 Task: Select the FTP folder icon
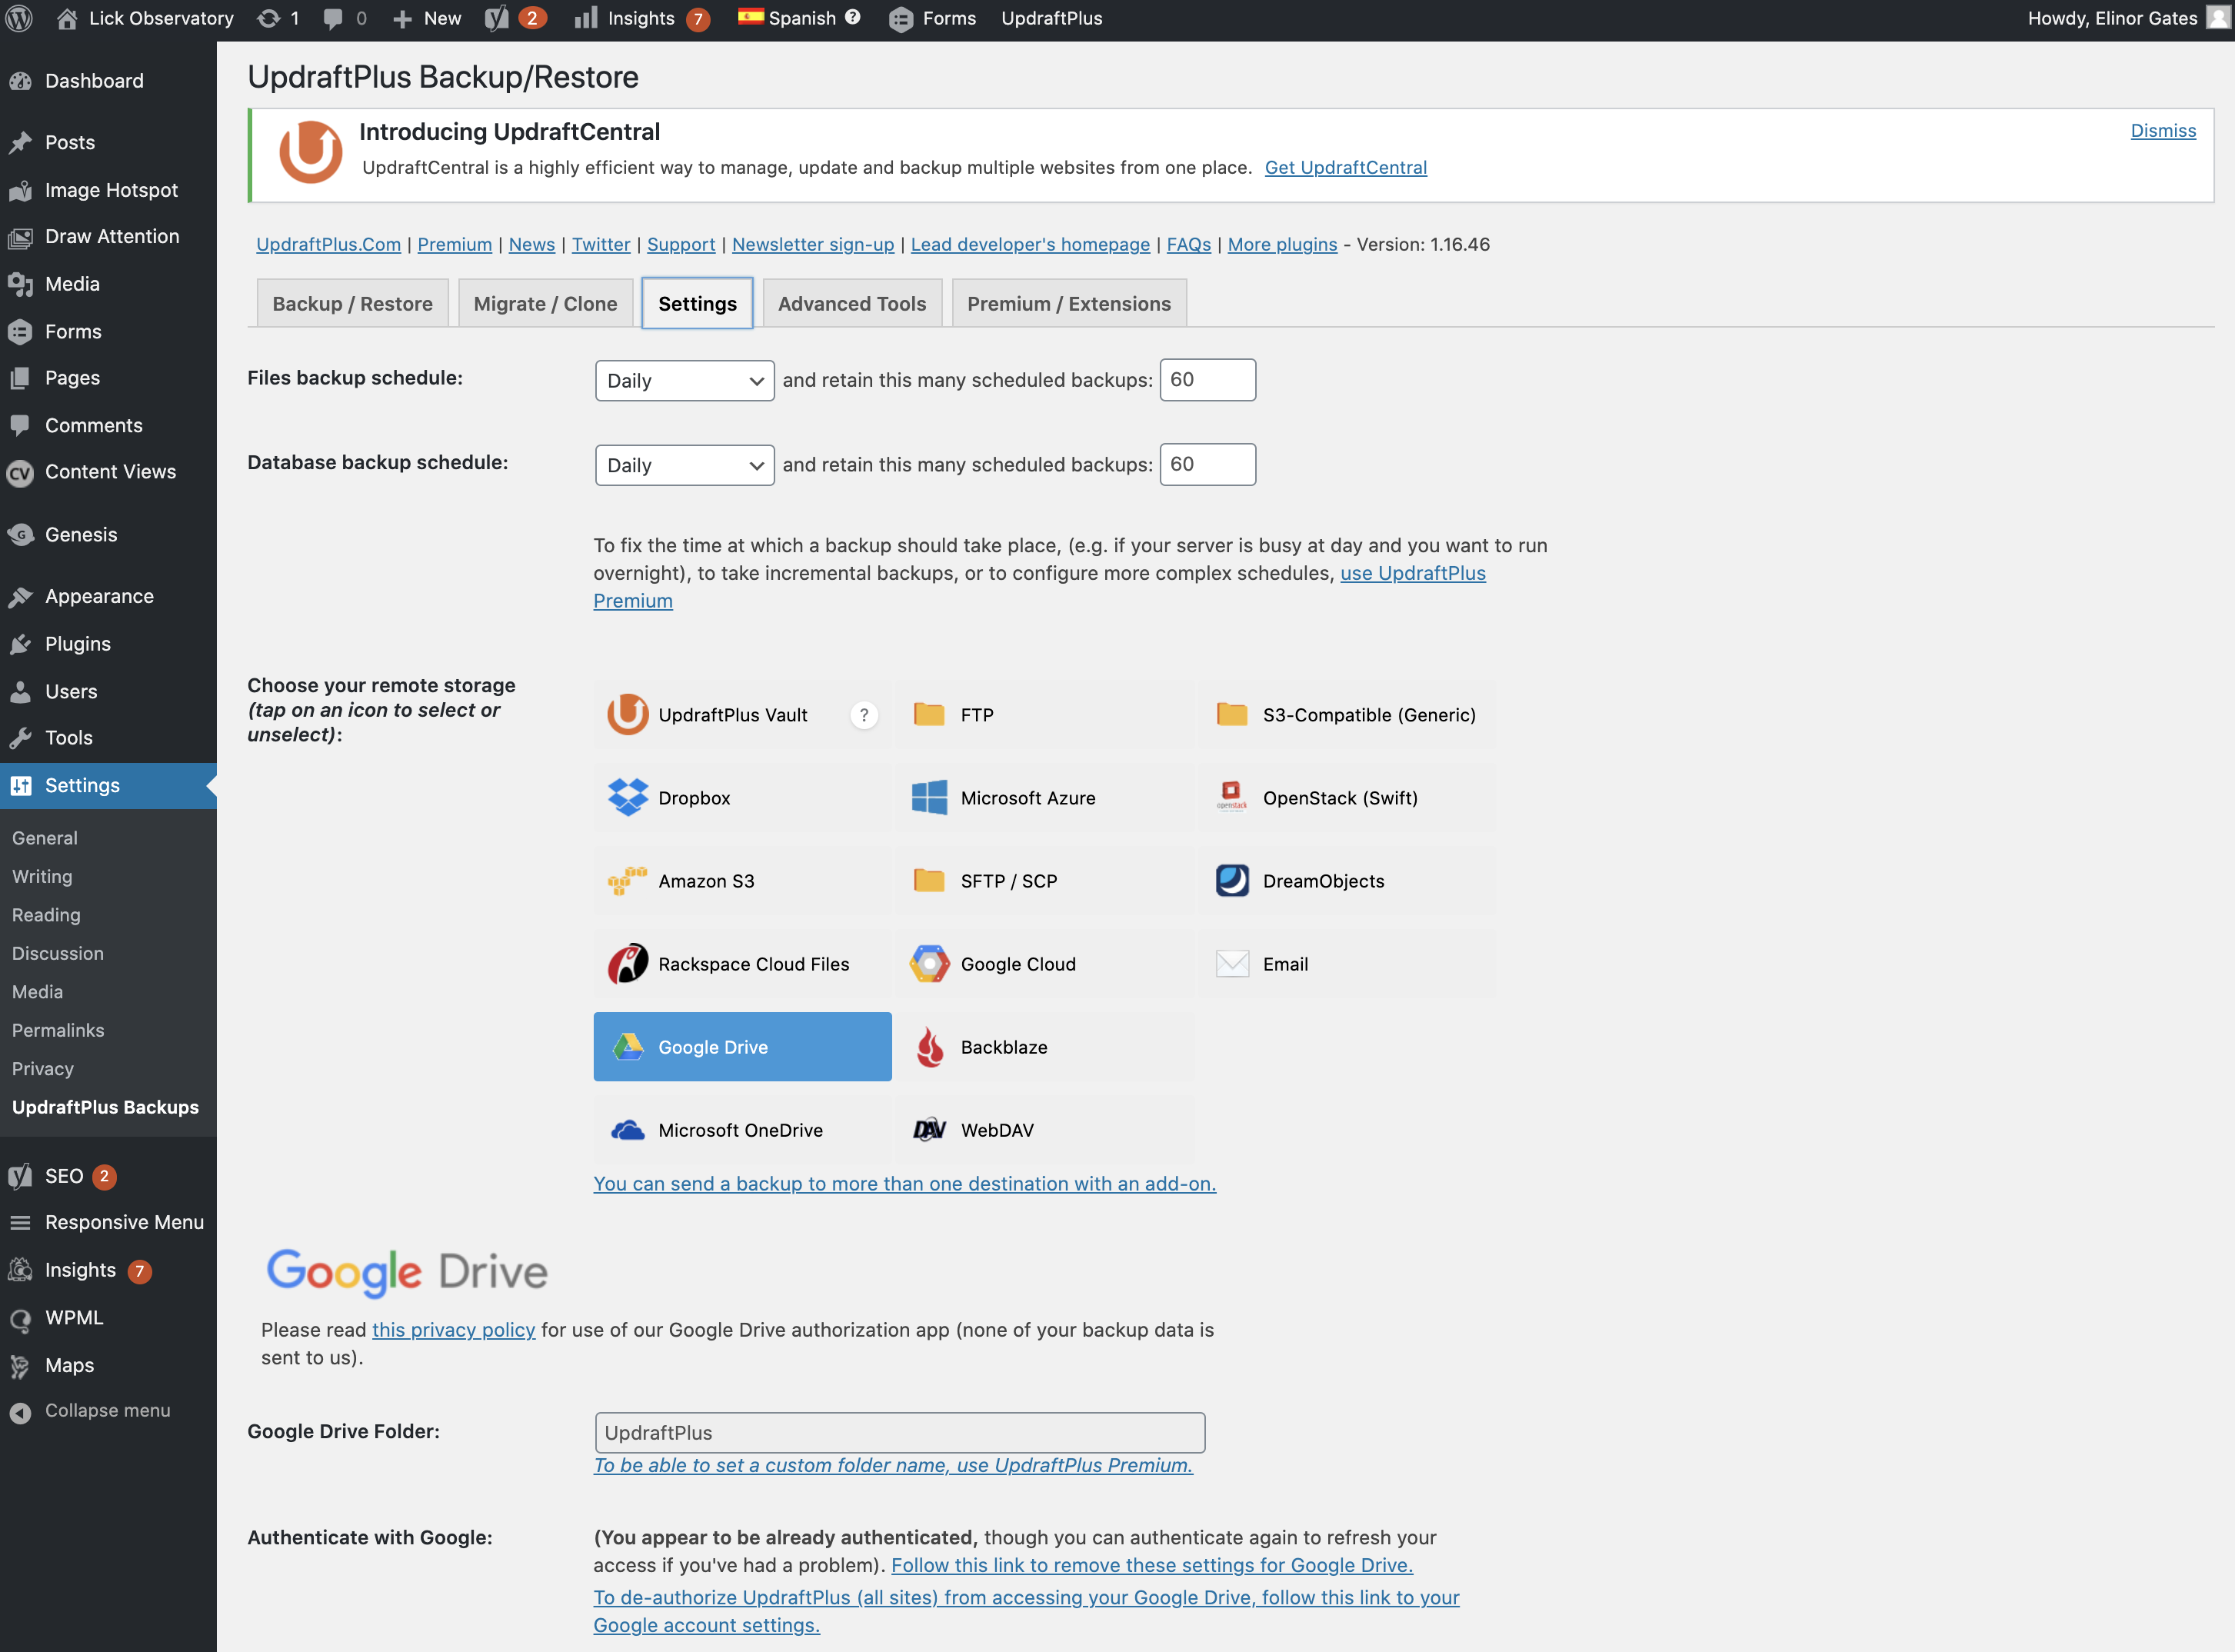[x=929, y=714]
